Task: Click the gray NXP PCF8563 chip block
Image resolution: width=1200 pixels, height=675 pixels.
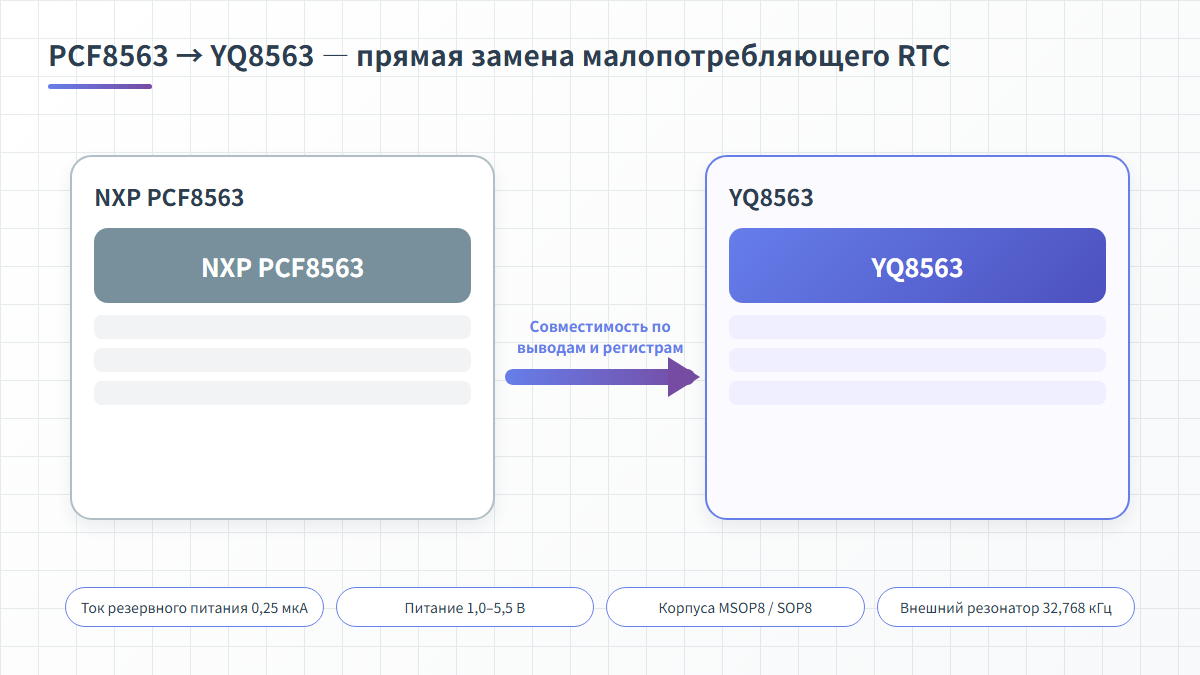Action: coord(282,266)
